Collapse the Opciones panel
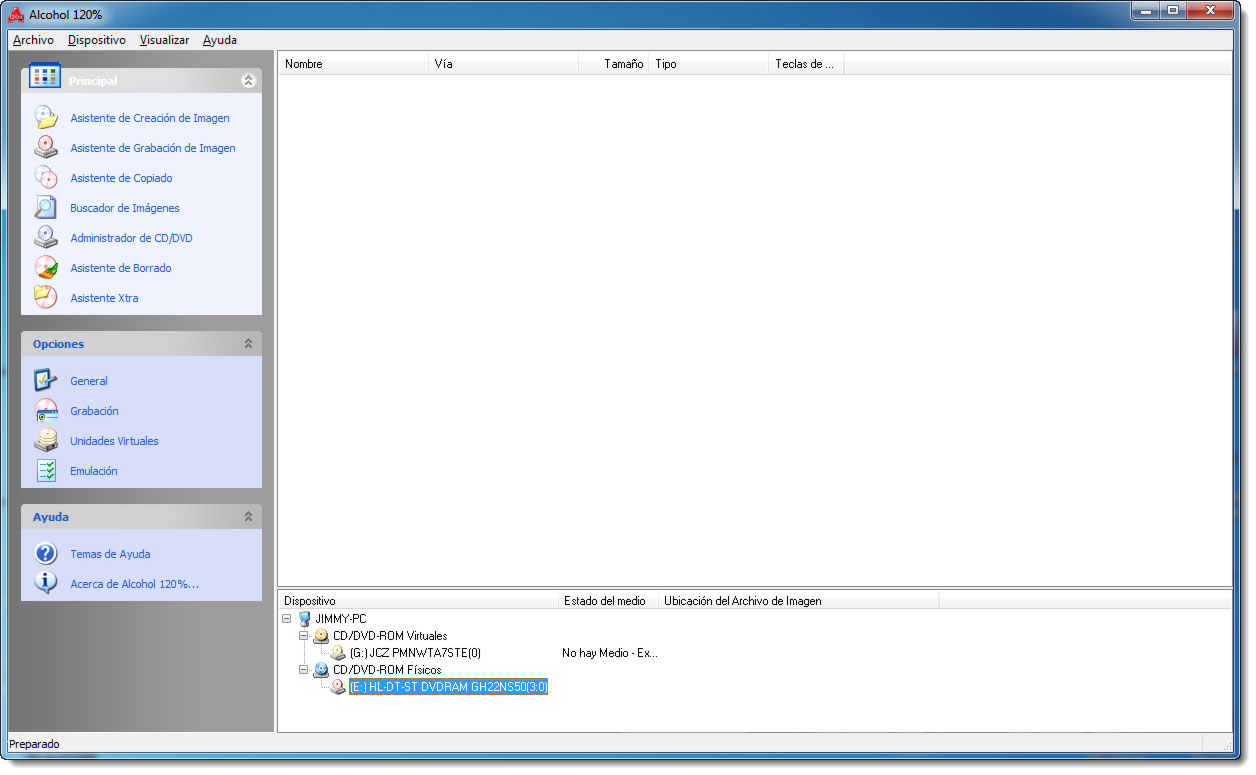The image size is (1256, 775). click(248, 344)
